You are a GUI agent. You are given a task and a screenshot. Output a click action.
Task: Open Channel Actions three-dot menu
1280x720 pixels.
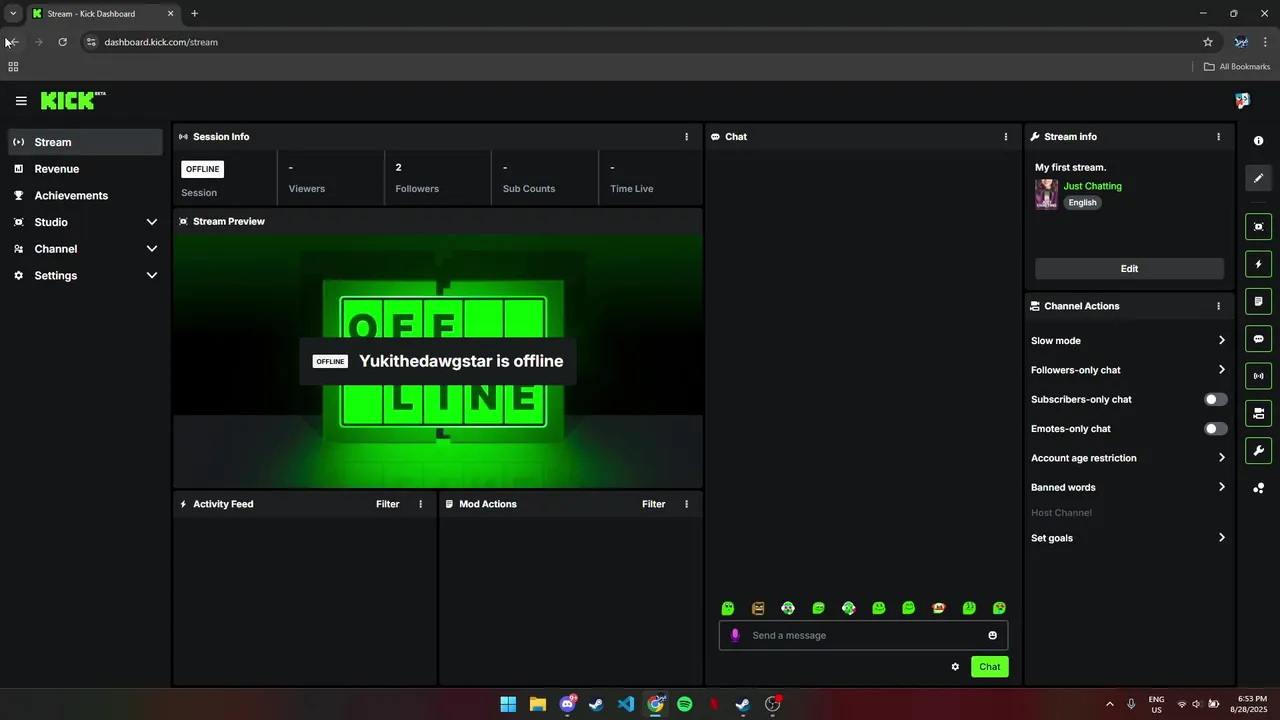click(x=1218, y=306)
